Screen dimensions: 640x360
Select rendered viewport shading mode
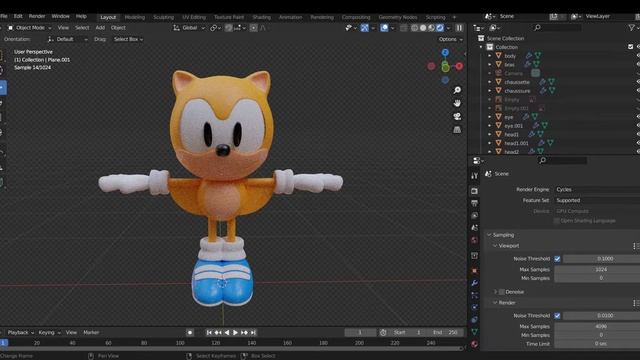tap(440, 28)
